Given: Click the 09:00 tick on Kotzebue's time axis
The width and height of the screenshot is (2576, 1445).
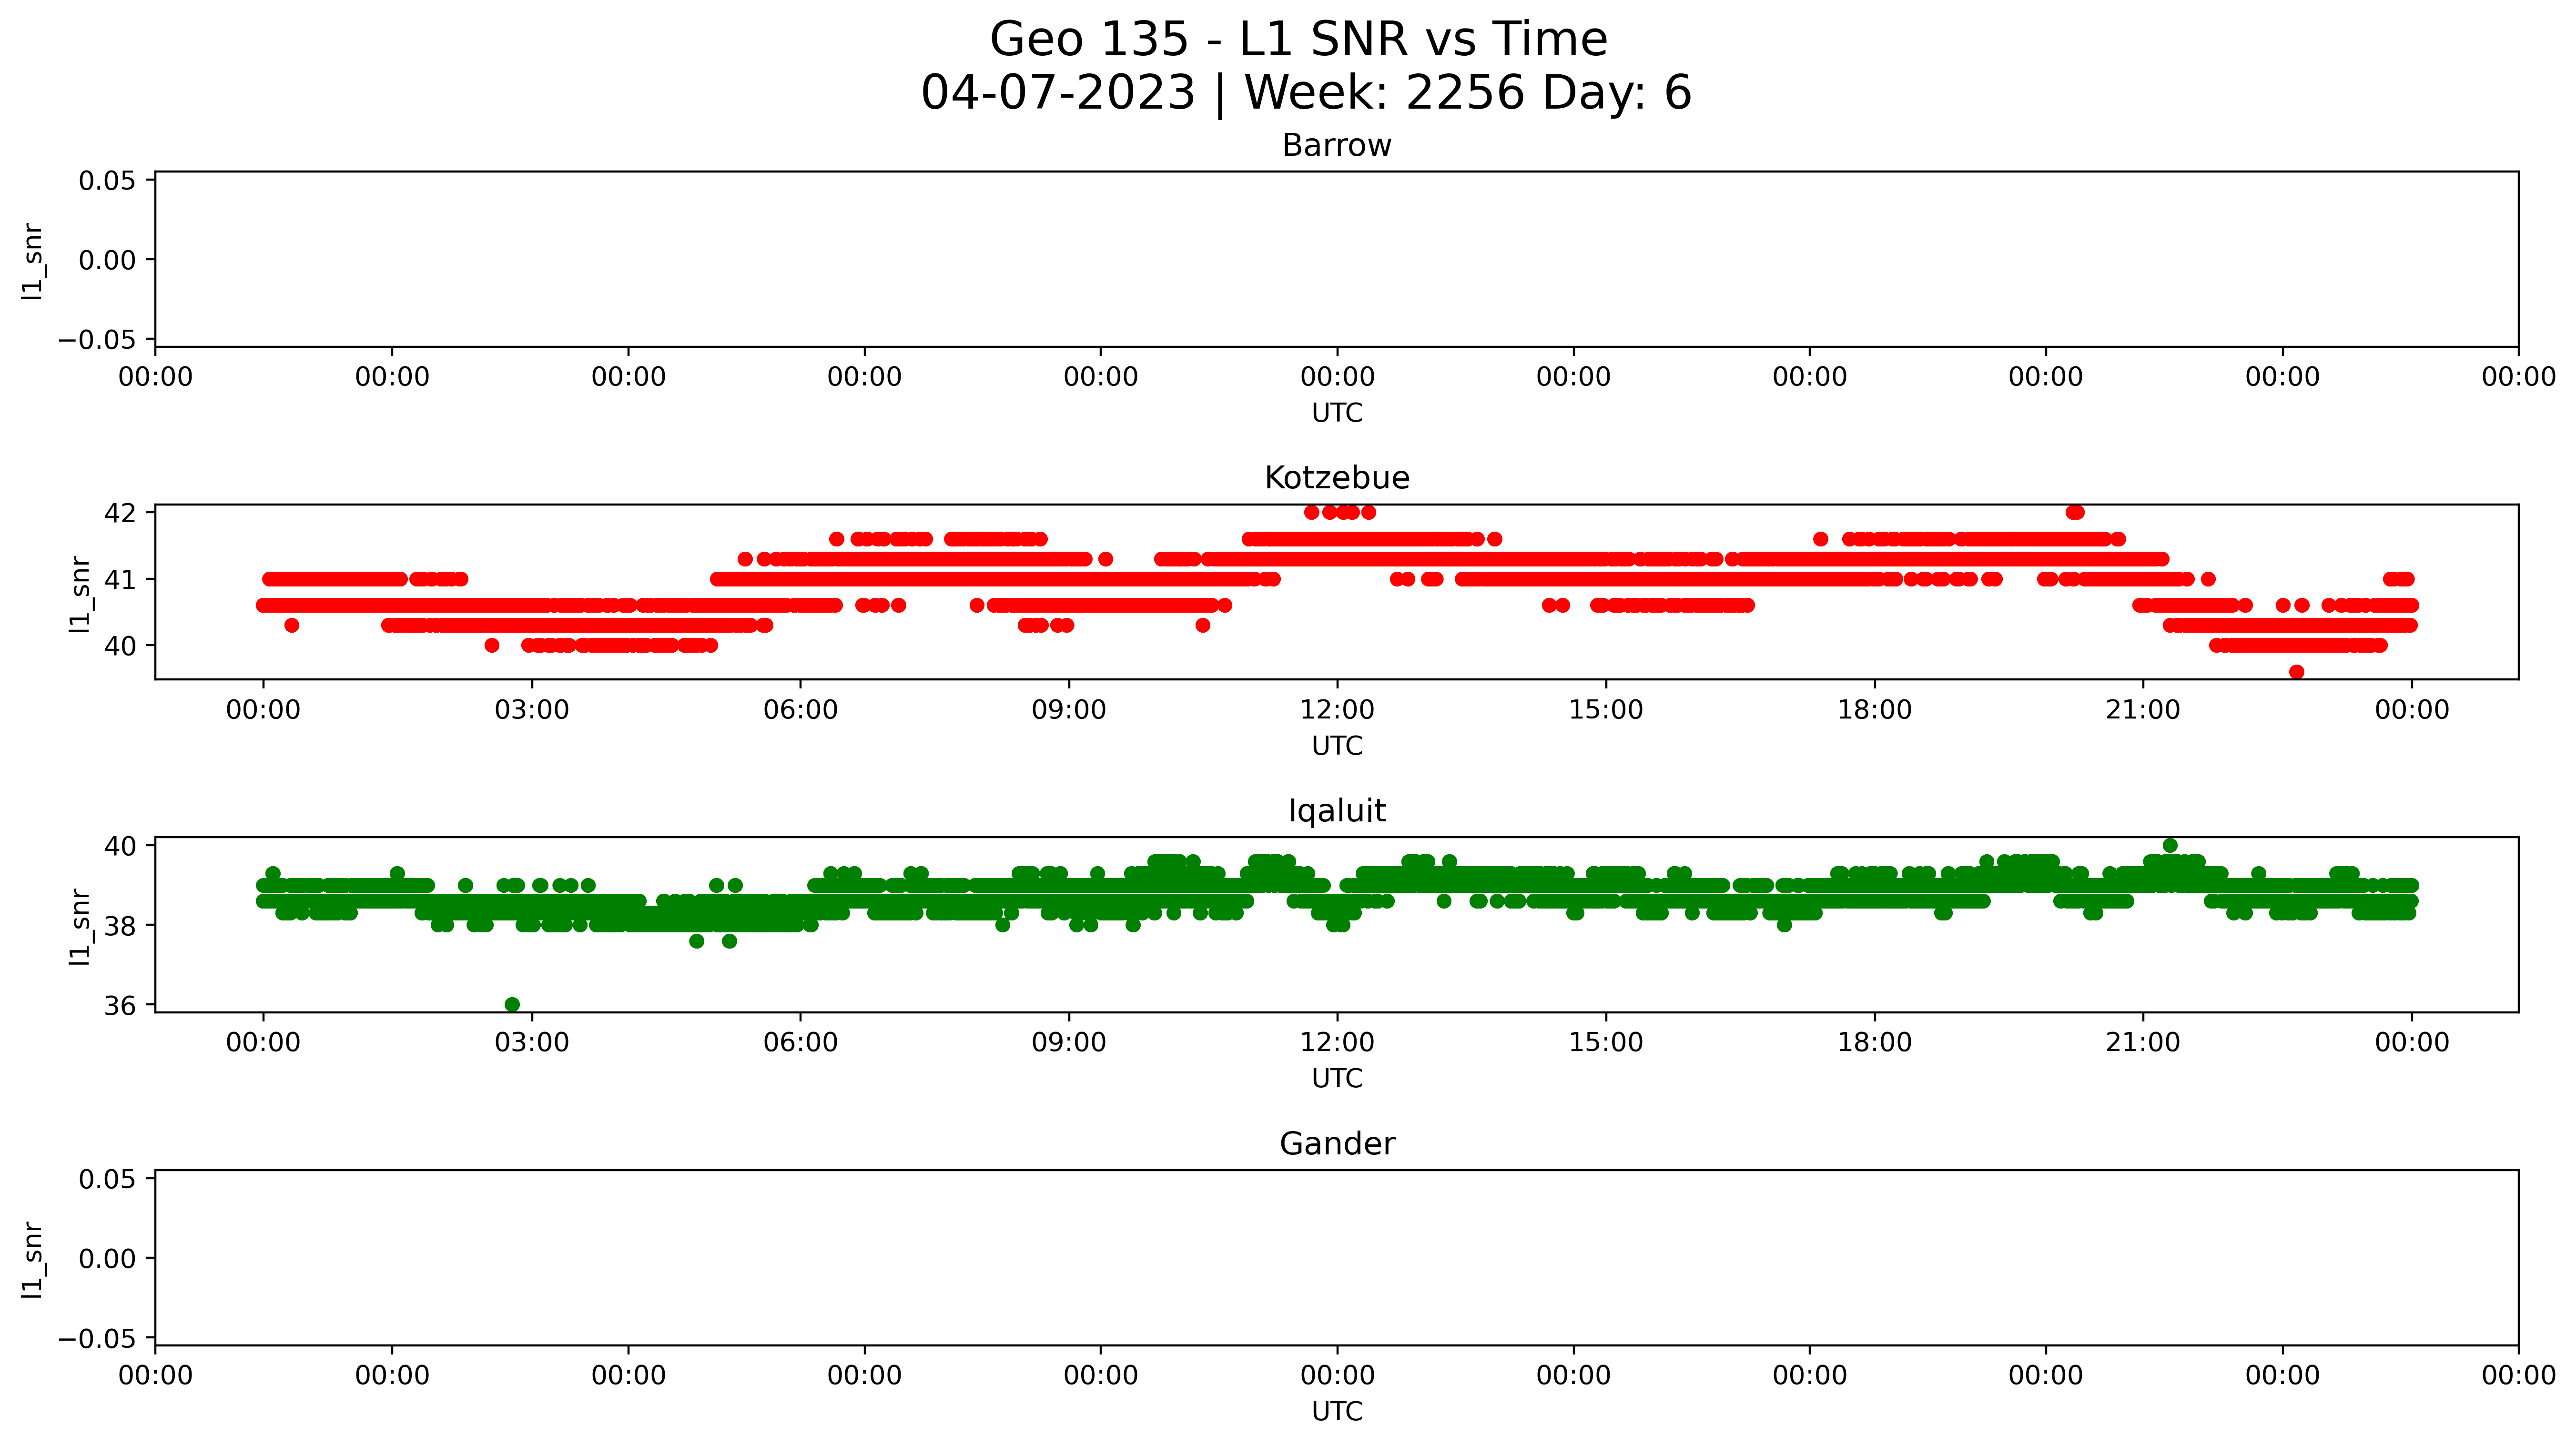Looking at the screenshot, I should coord(1069,710).
